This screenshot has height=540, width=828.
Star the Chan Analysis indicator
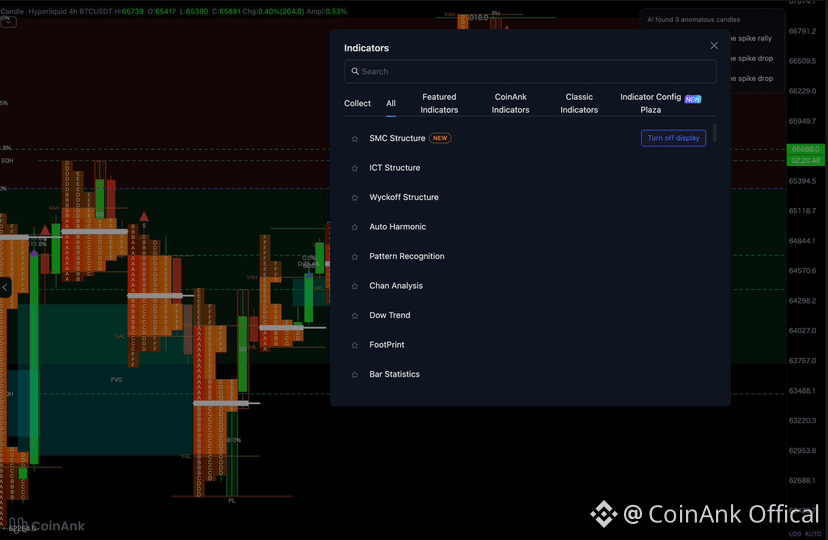(x=355, y=287)
